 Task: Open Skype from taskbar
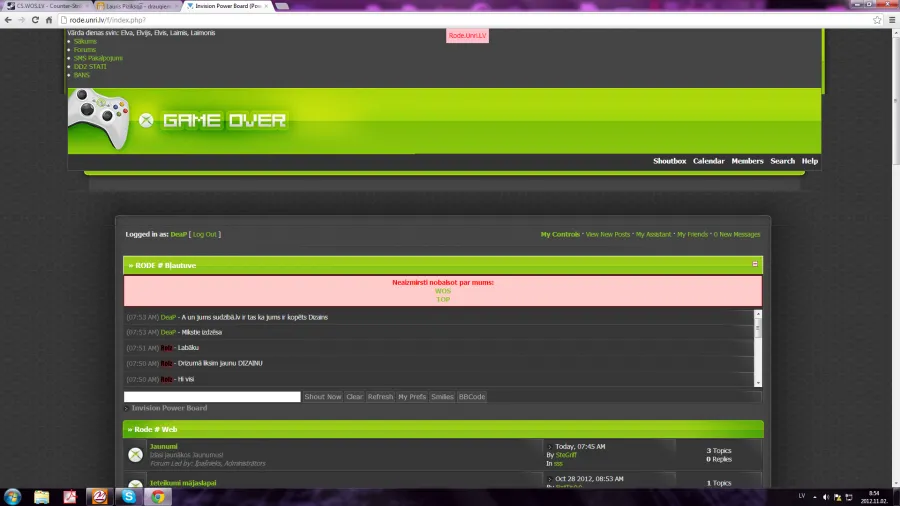pos(129,497)
